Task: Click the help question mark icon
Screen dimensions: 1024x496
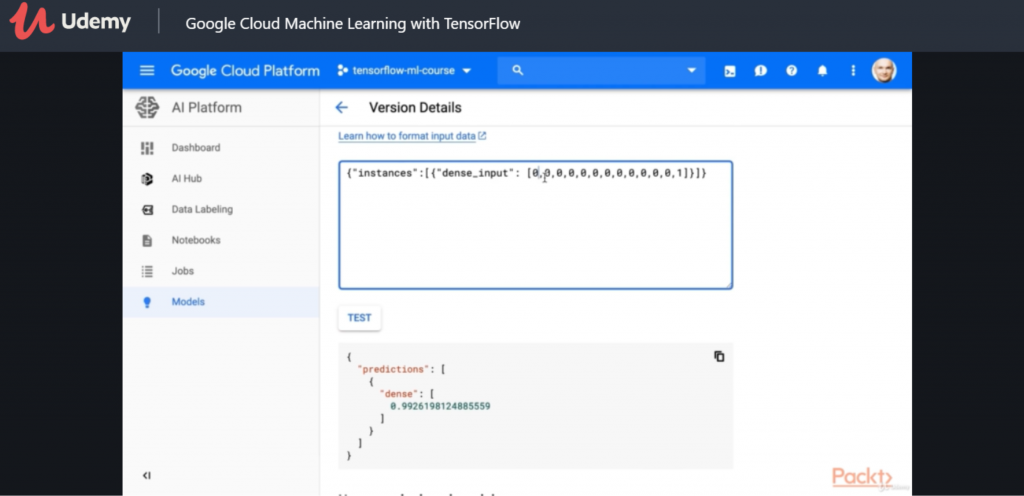Action: click(791, 71)
